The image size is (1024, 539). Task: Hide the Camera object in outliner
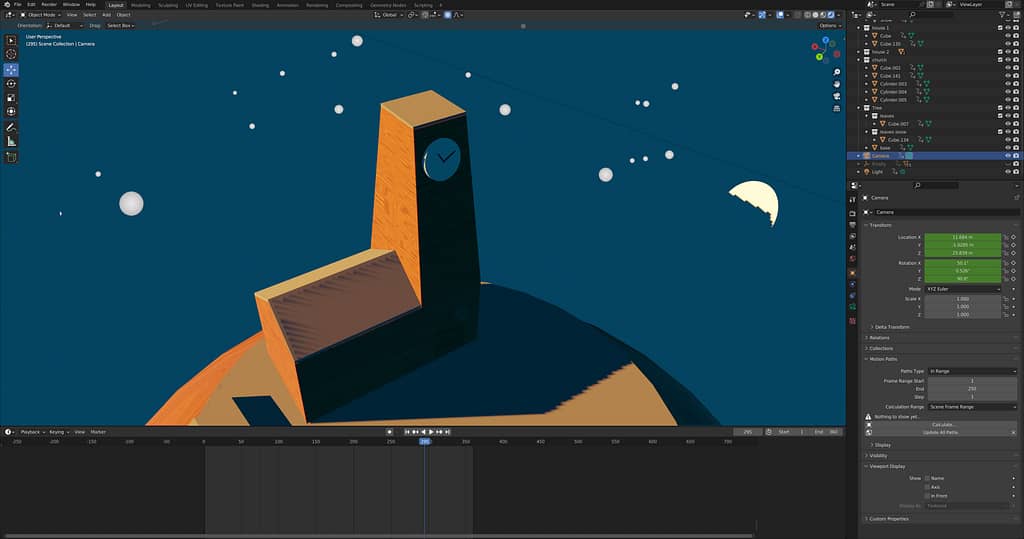click(x=1007, y=156)
